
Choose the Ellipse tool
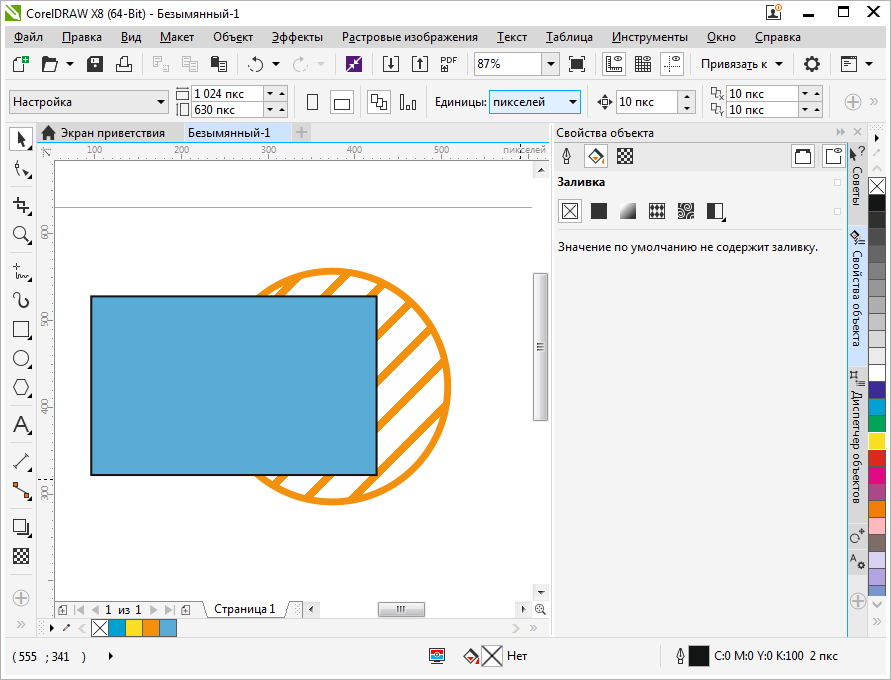(x=21, y=359)
